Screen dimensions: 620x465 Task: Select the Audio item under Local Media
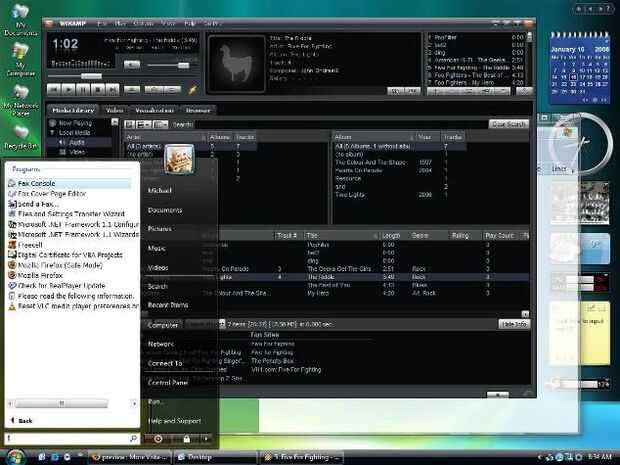pos(77,142)
